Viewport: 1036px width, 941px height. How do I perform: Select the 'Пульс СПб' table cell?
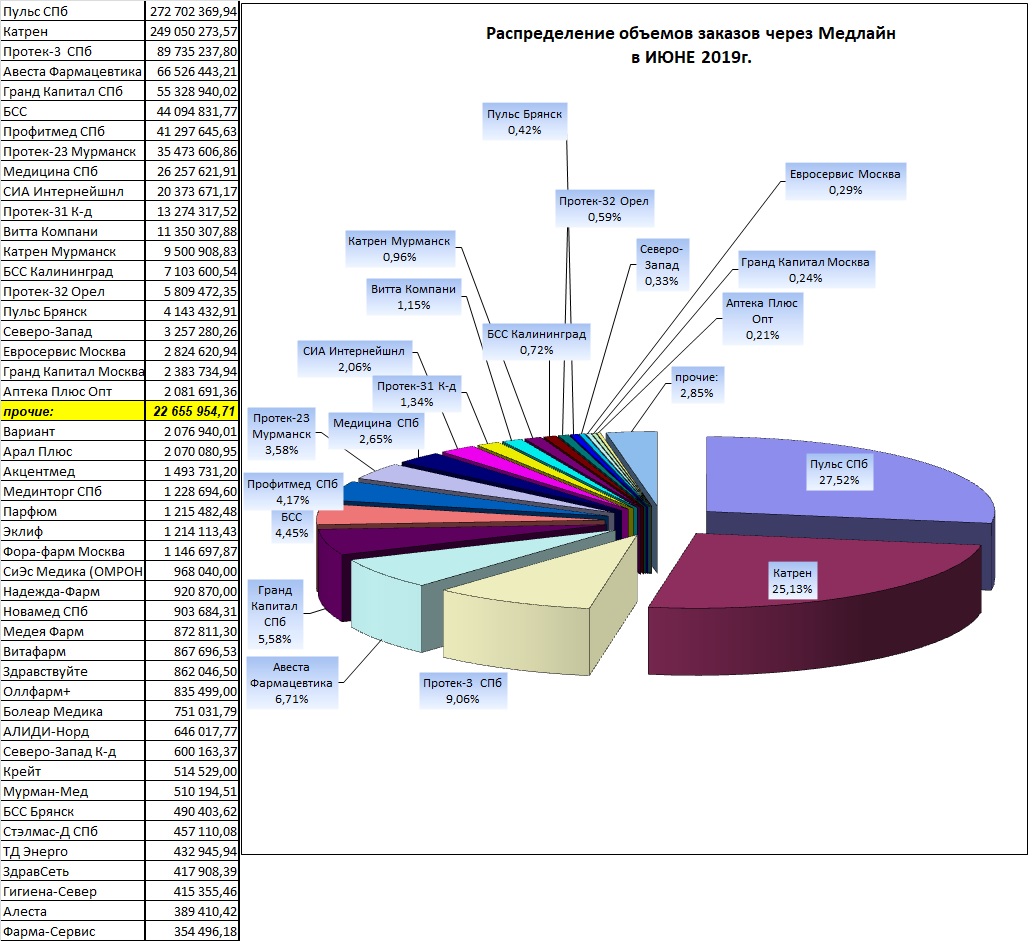pos(73,11)
